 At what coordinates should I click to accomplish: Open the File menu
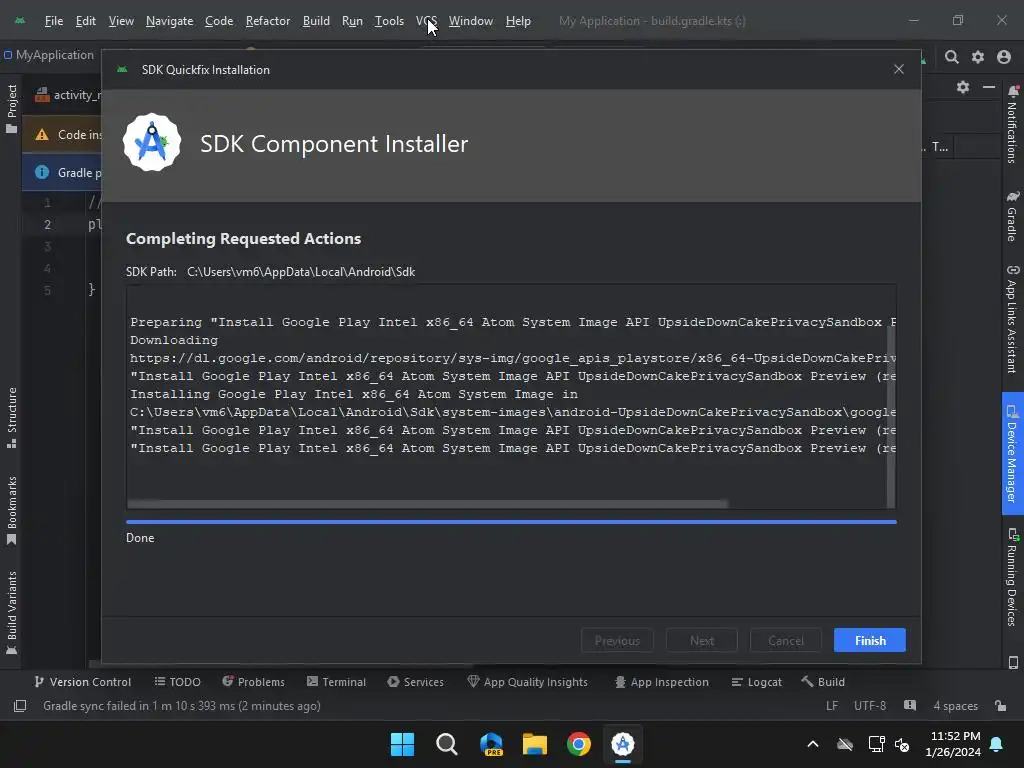click(x=54, y=21)
